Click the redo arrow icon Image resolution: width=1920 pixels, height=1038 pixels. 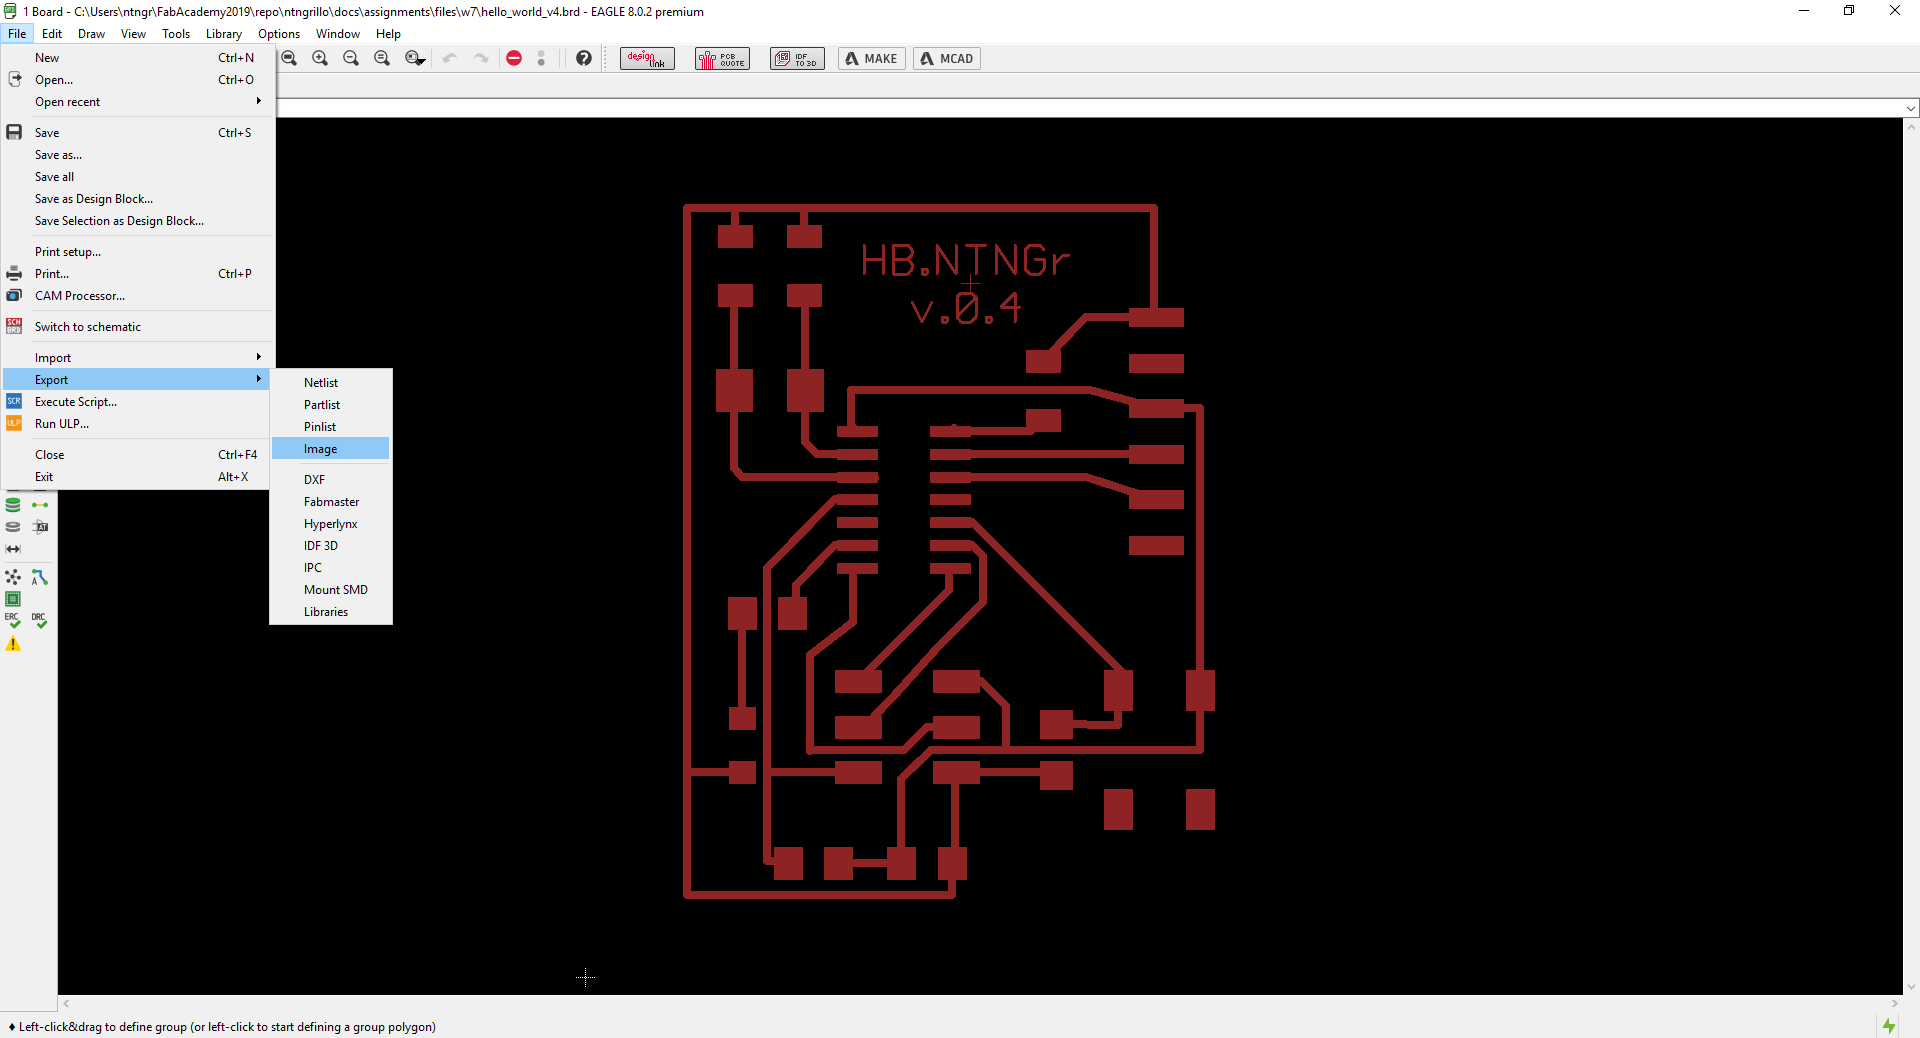point(481,58)
